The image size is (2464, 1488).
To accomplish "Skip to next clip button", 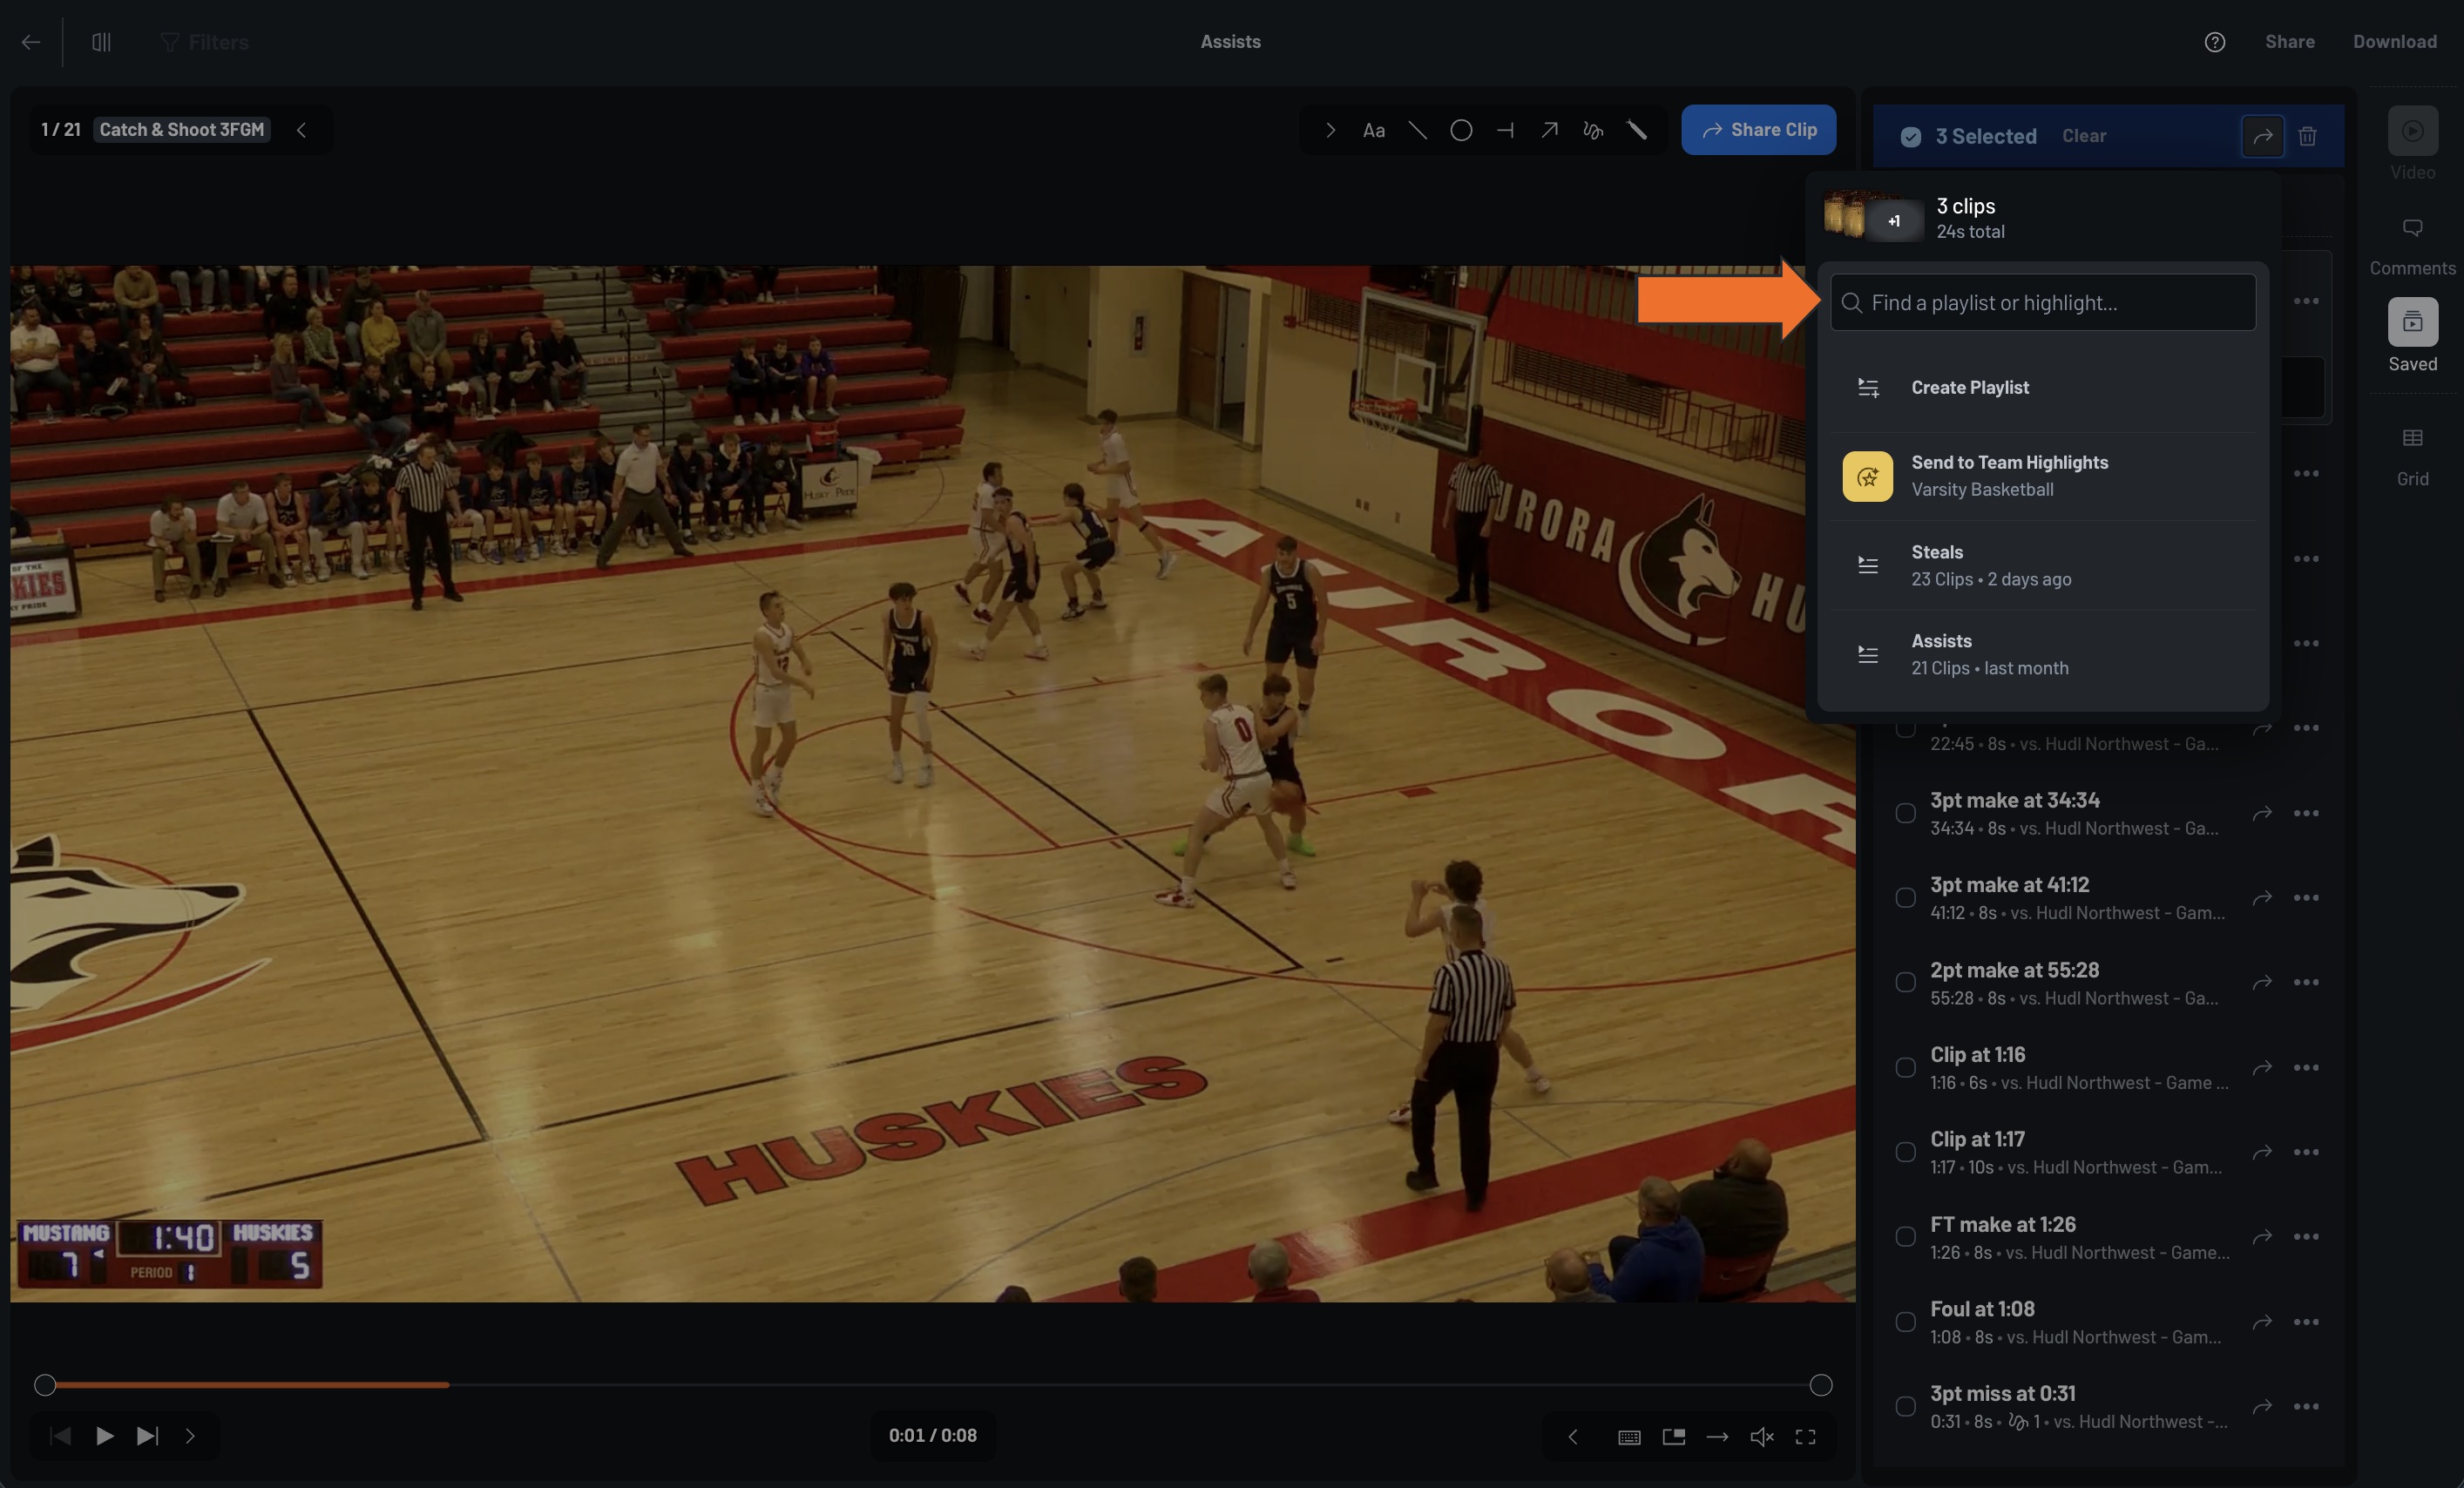I will (147, 1436).
